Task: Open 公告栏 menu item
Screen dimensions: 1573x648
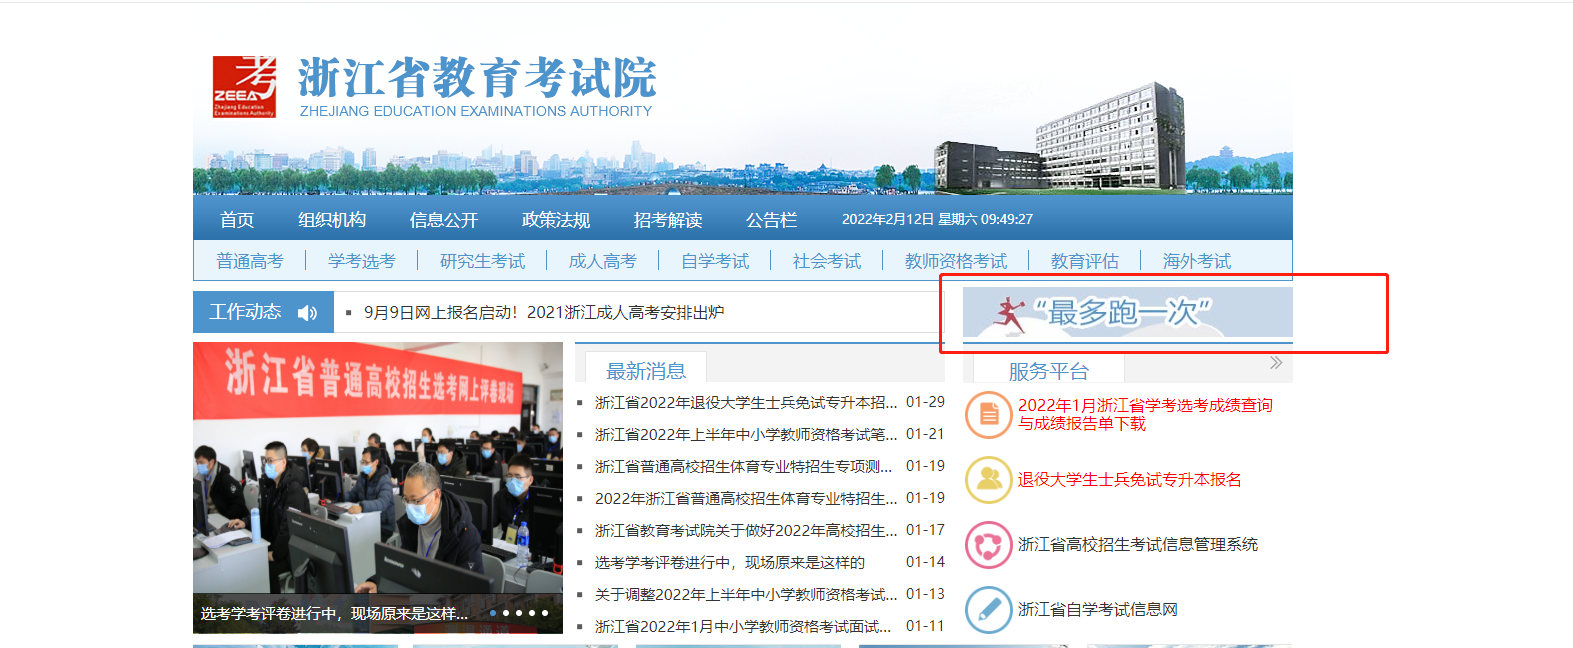Action: (771, 219)
